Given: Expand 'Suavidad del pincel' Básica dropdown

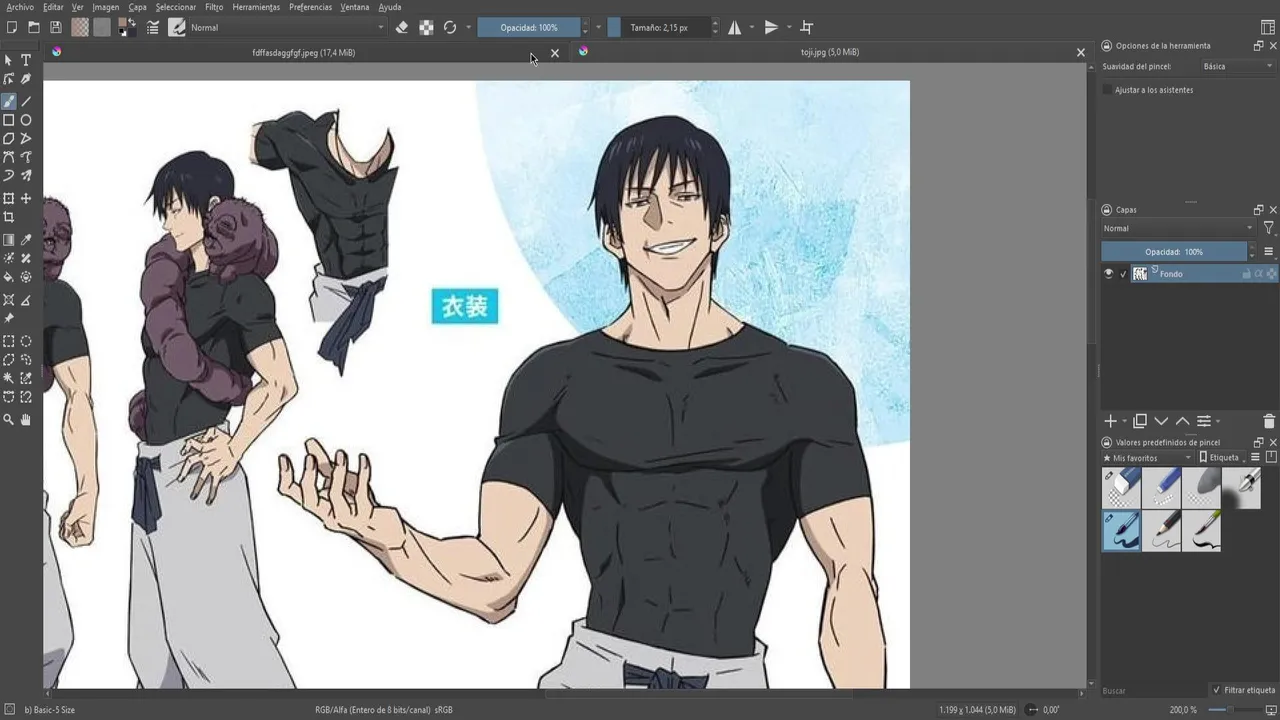Looking at the screenshot, I should tap(1238, 66).
